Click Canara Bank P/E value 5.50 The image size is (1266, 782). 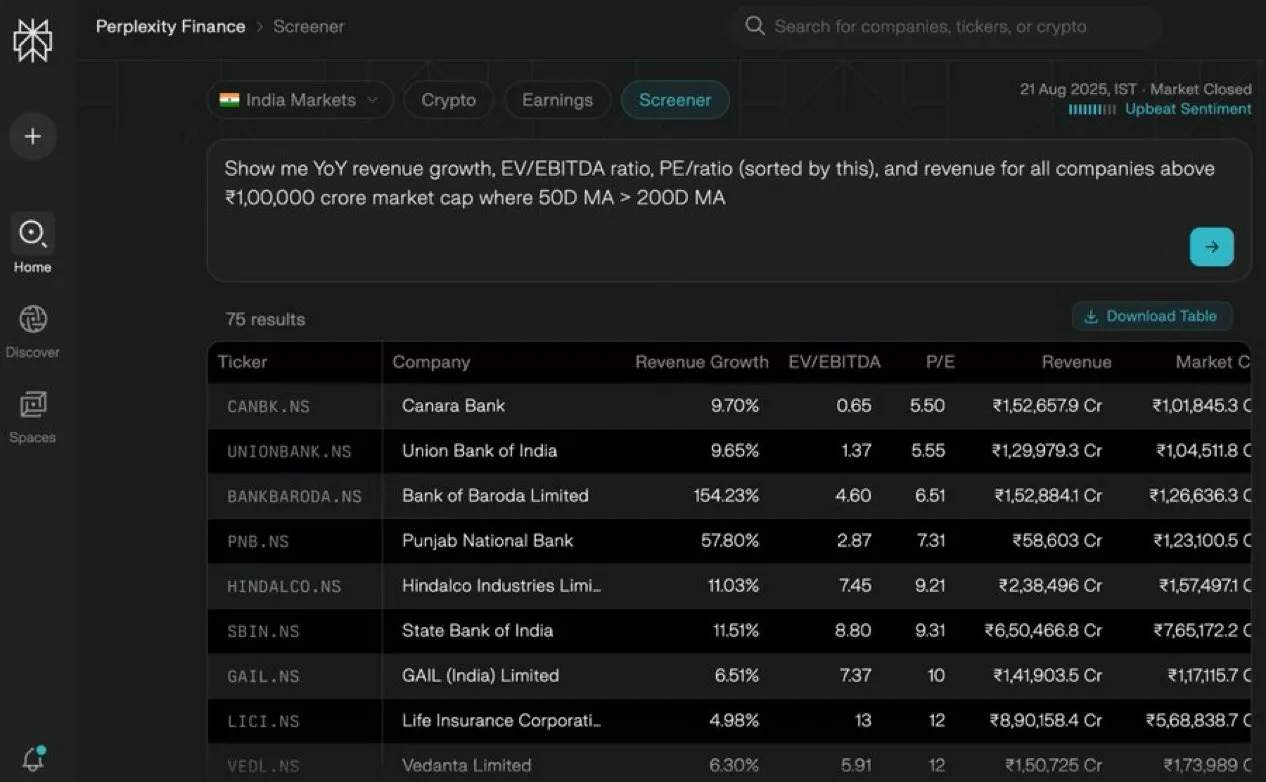(x=928, y=405)
